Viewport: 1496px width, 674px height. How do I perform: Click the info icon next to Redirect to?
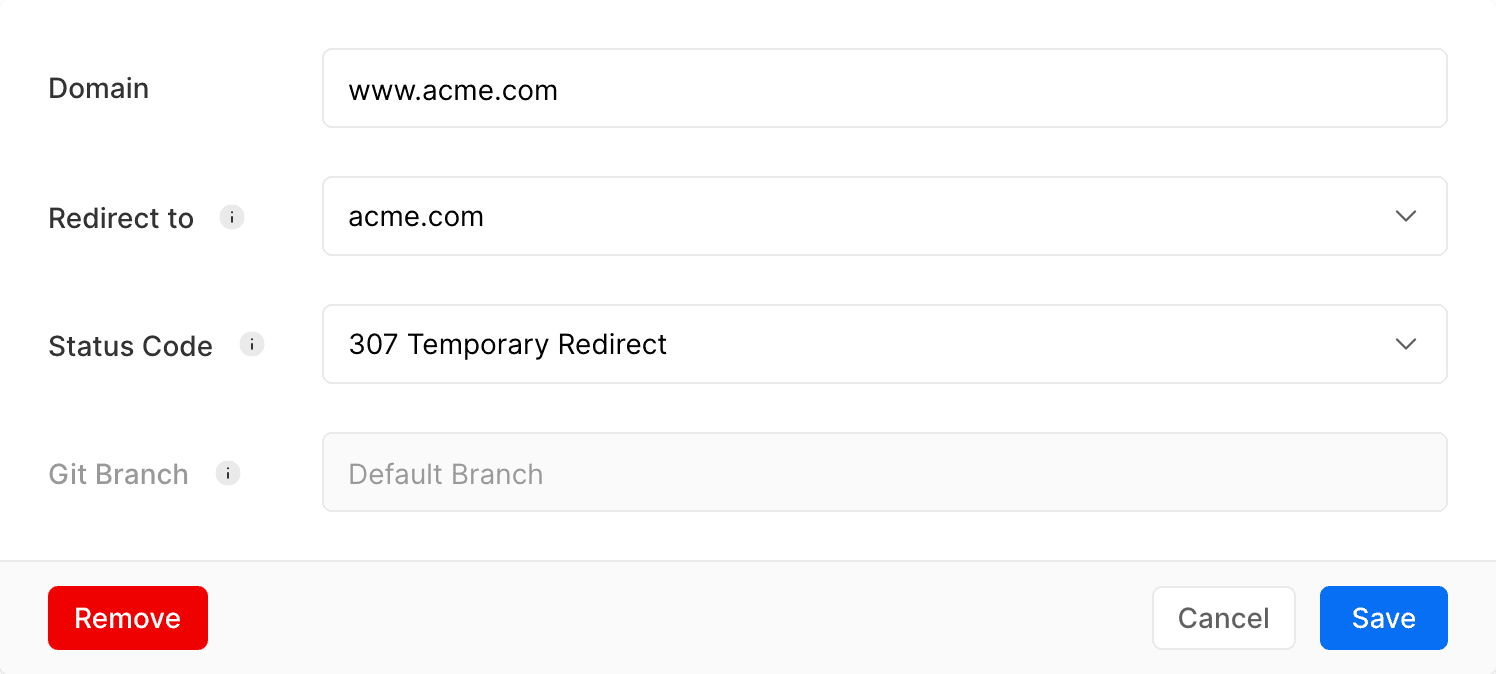[231, 217]
